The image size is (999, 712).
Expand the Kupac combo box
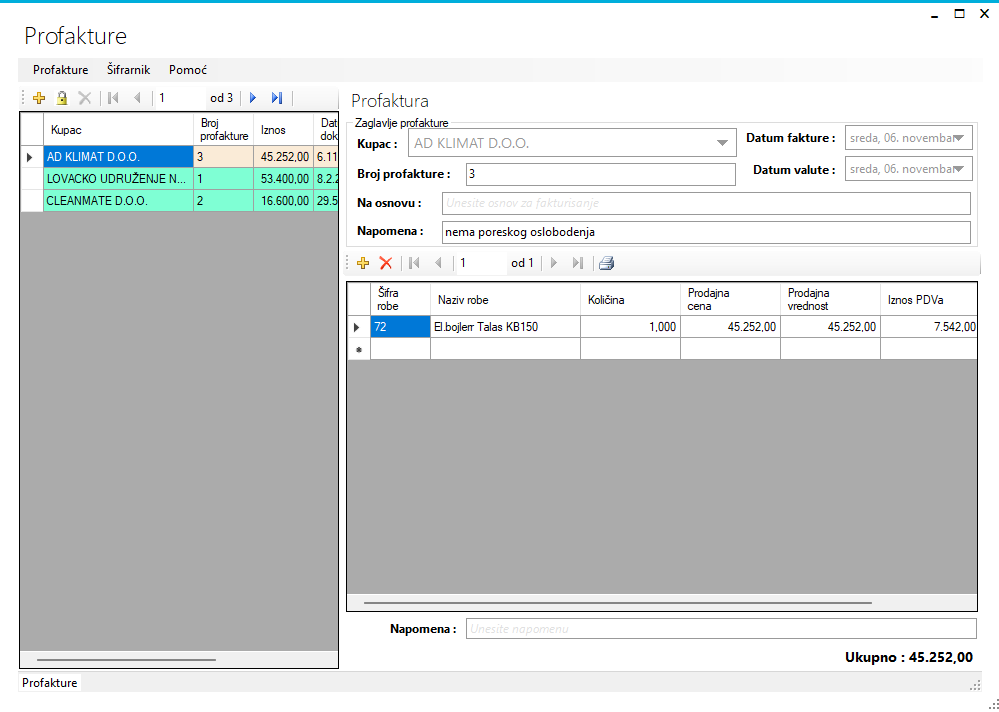pos(723,143)
